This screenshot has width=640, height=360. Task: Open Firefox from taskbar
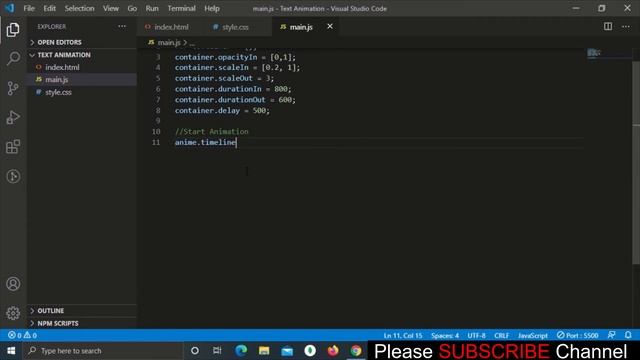[333, 351]
